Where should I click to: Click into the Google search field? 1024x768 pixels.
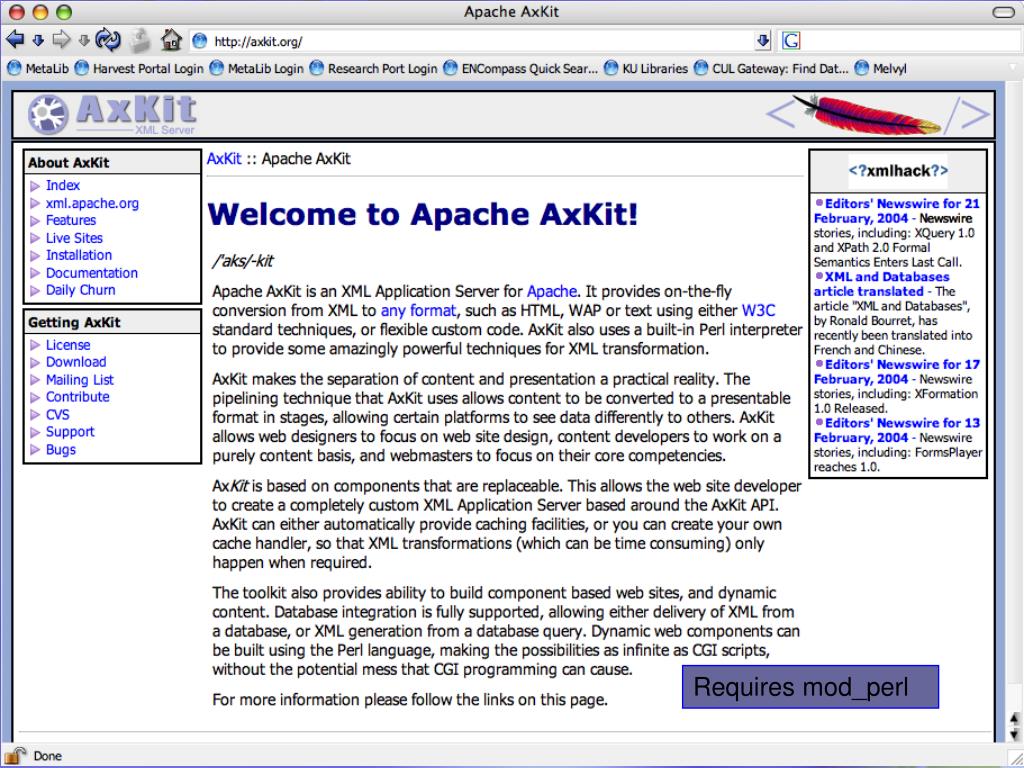[911, 41]
